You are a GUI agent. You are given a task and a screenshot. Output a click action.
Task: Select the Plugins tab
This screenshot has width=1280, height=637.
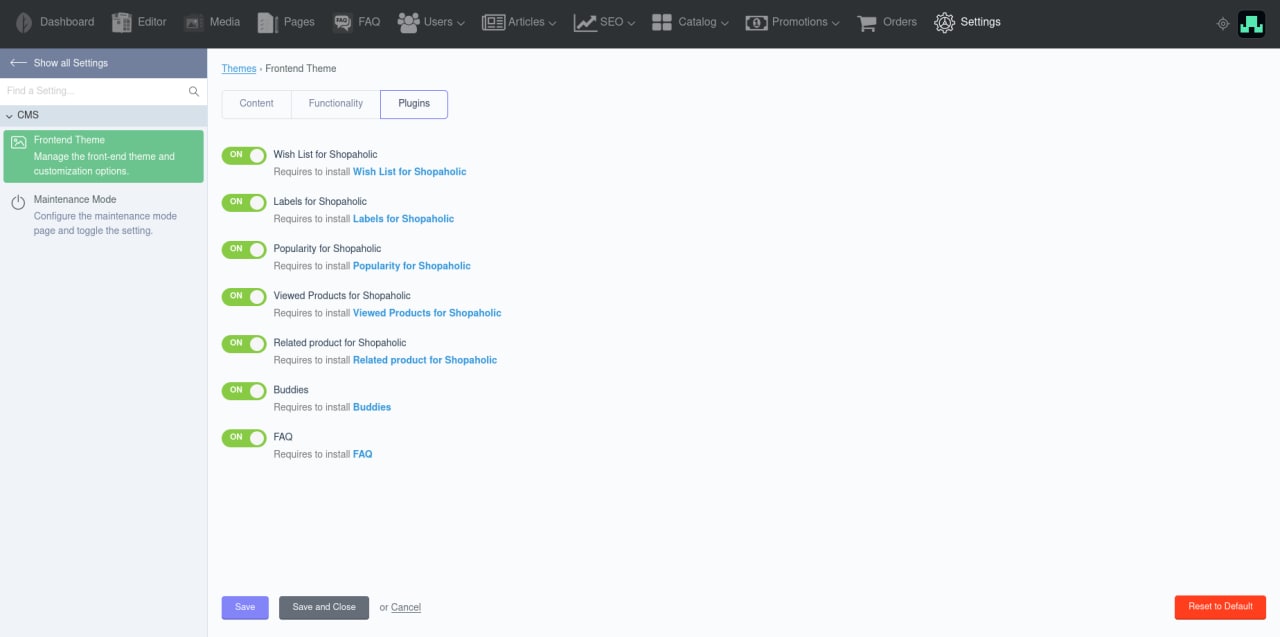click(x=414, y=104)
